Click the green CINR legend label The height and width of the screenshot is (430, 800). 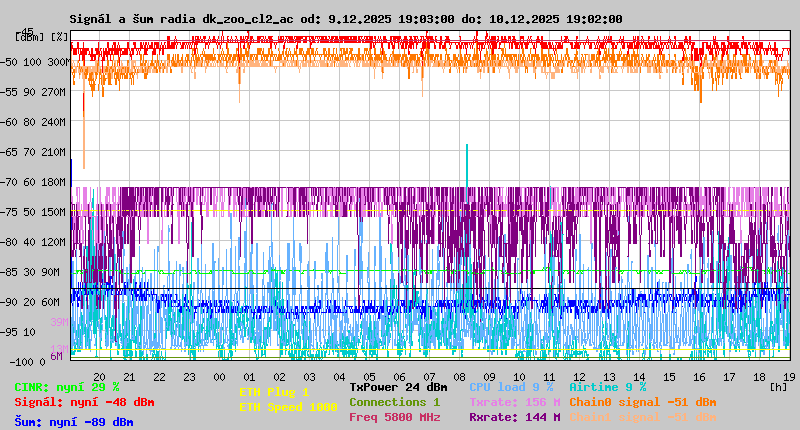click(66, 387)
